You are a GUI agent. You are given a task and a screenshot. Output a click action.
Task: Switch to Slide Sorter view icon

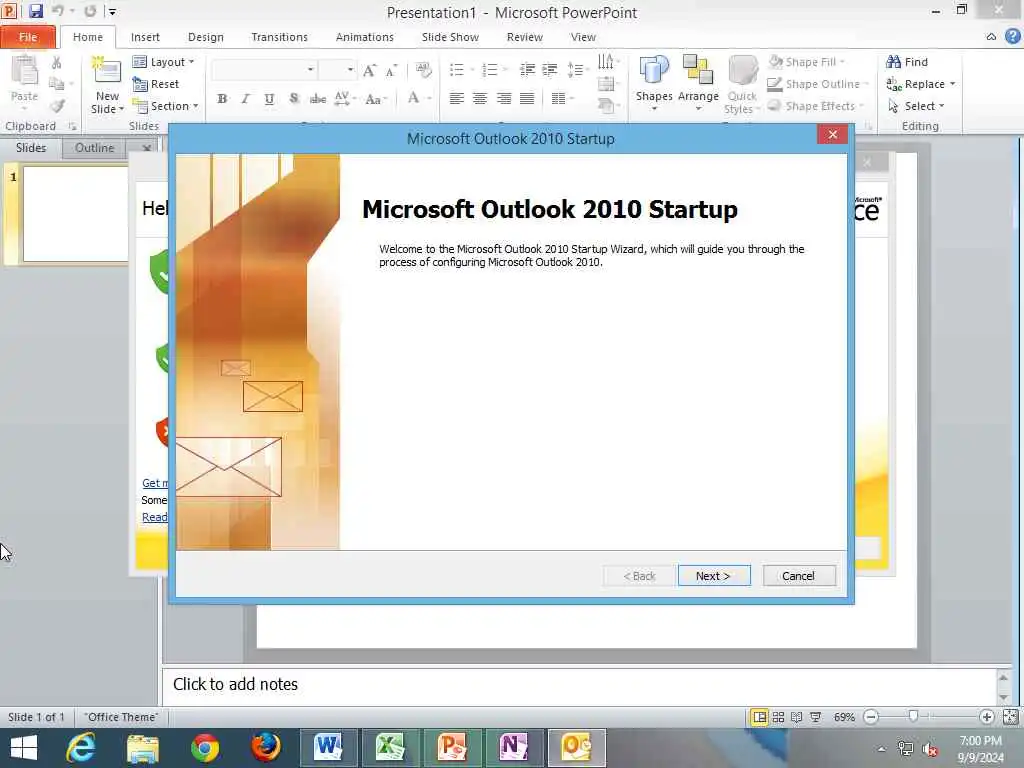778,717
